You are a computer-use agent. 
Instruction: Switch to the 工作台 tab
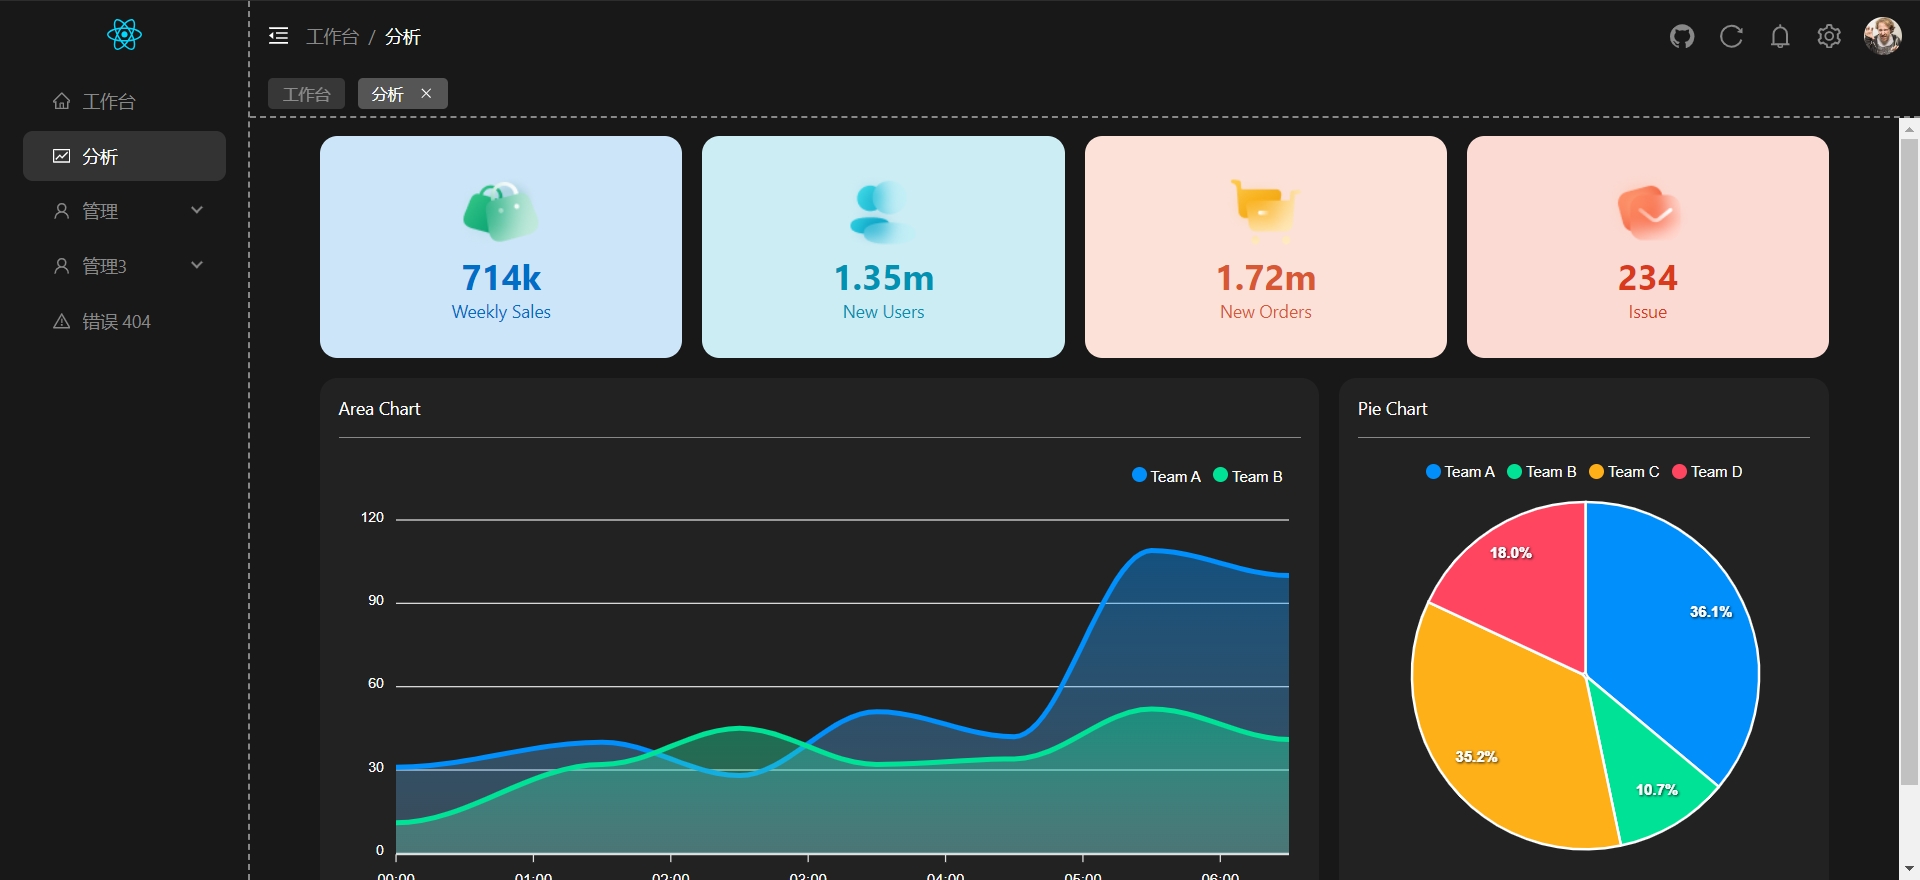click(x=306, y=93)
